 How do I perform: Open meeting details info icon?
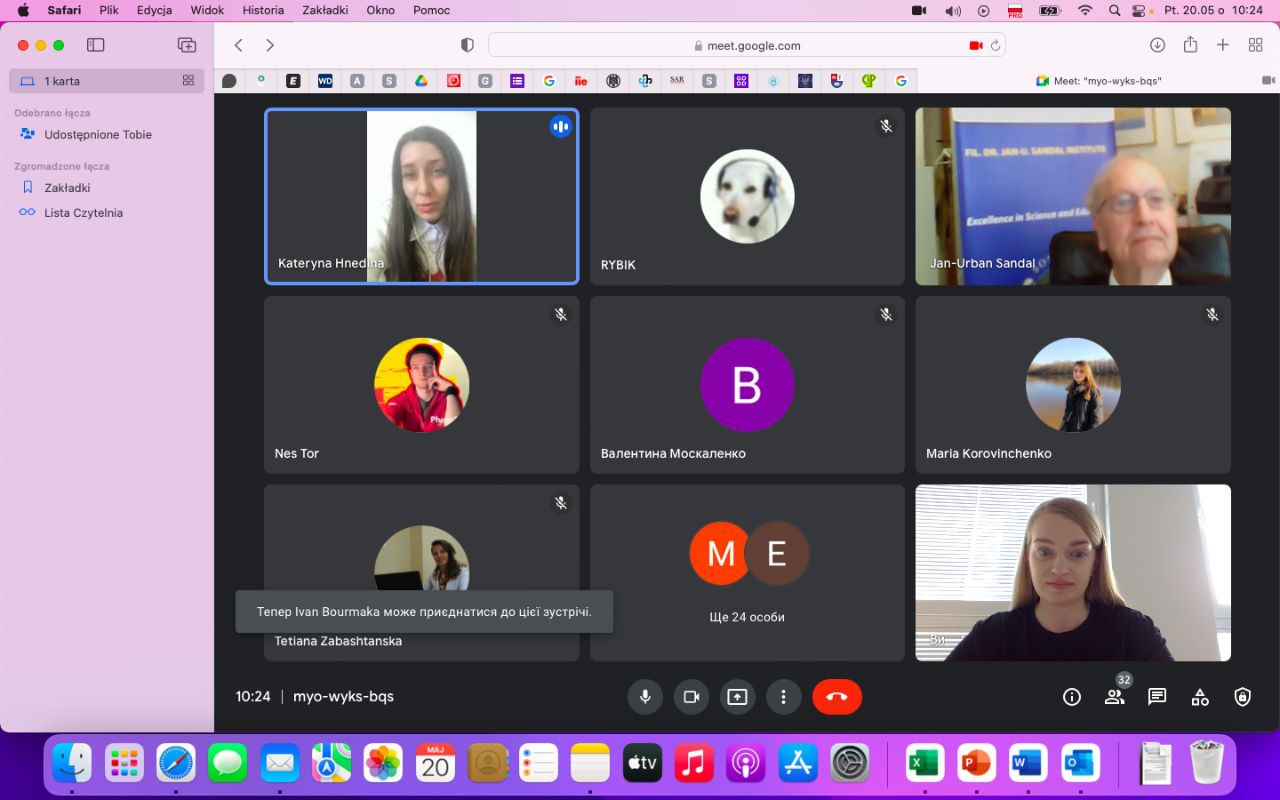pyautogui.click(x=1072, y=697)
